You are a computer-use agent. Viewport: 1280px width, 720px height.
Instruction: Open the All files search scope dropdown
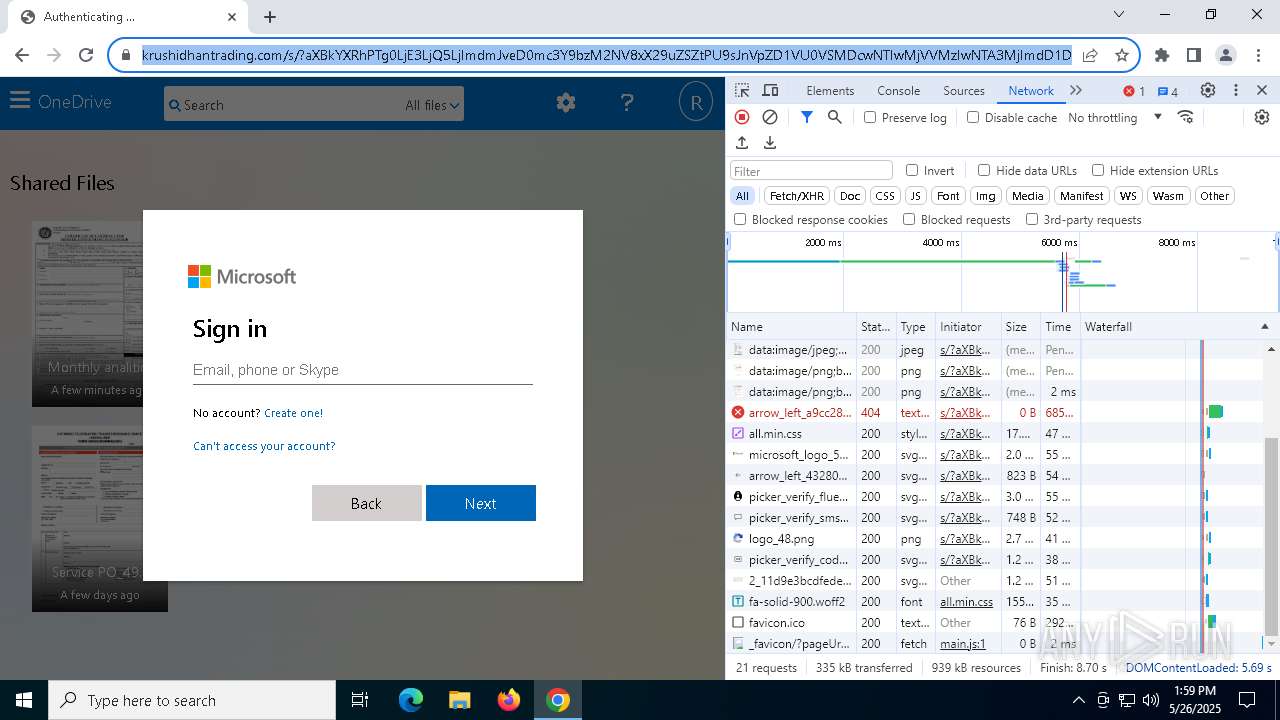coord(432,105)
